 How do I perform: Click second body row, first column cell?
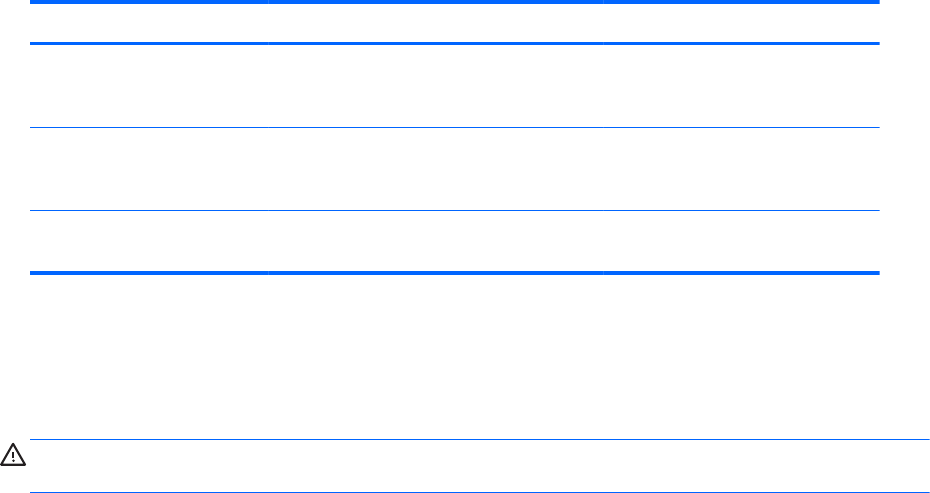(x=149, y=169)
